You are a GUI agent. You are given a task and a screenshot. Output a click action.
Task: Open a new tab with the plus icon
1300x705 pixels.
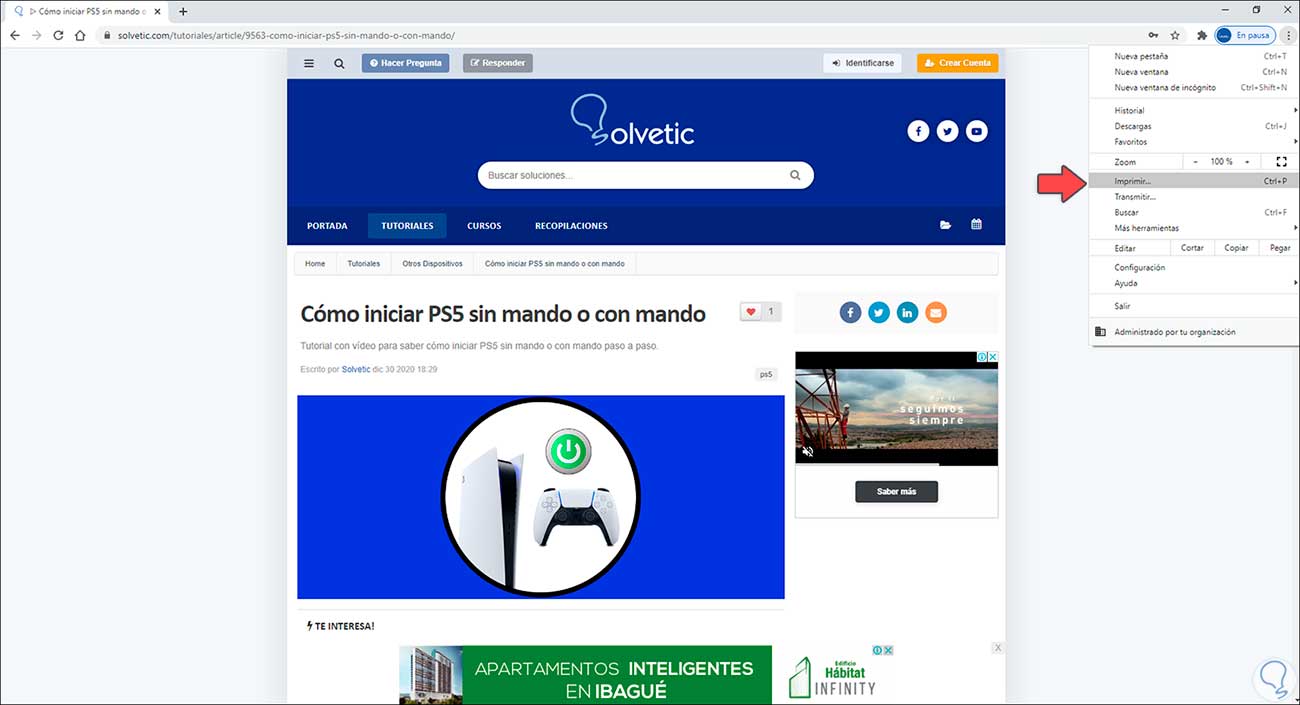click(x=183, y=11)
